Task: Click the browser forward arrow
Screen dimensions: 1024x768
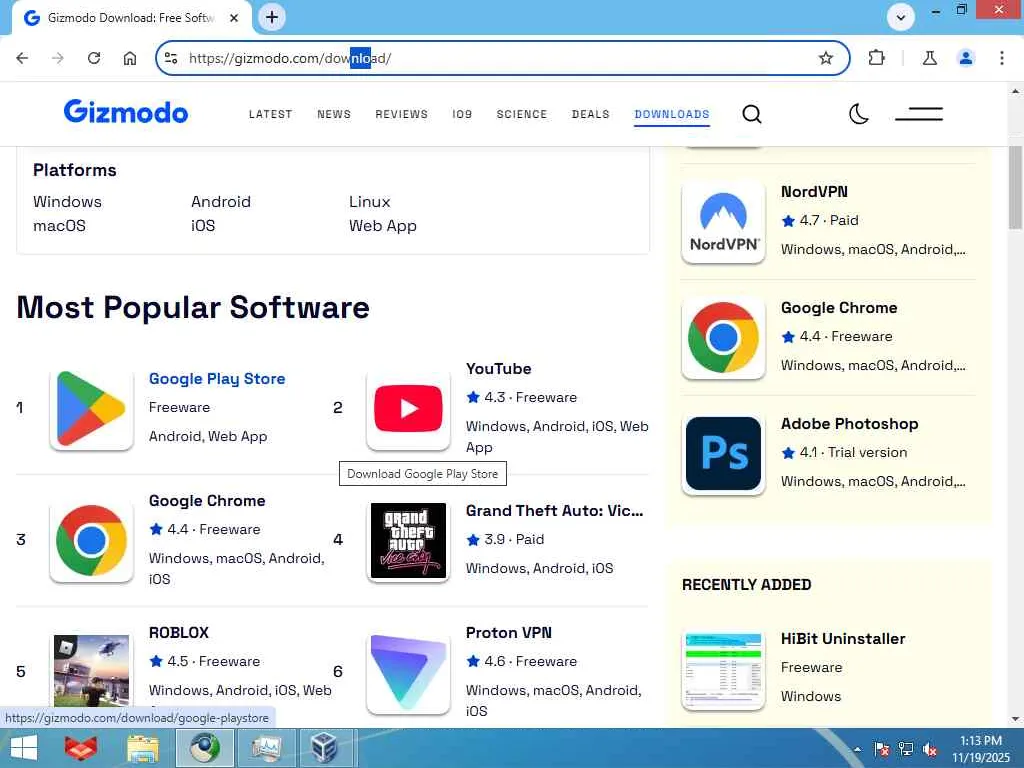Action: [x=57, y=58]
